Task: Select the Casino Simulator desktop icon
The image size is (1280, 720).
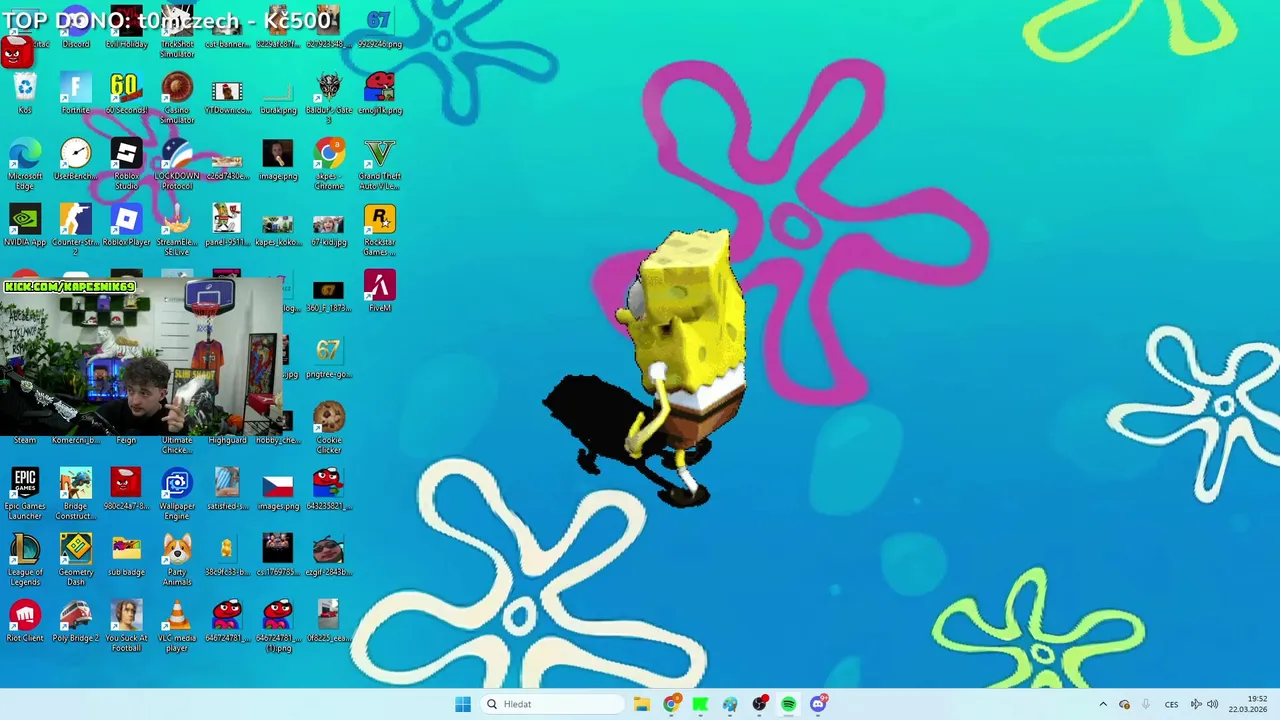Action: click(x=177, y=97)
